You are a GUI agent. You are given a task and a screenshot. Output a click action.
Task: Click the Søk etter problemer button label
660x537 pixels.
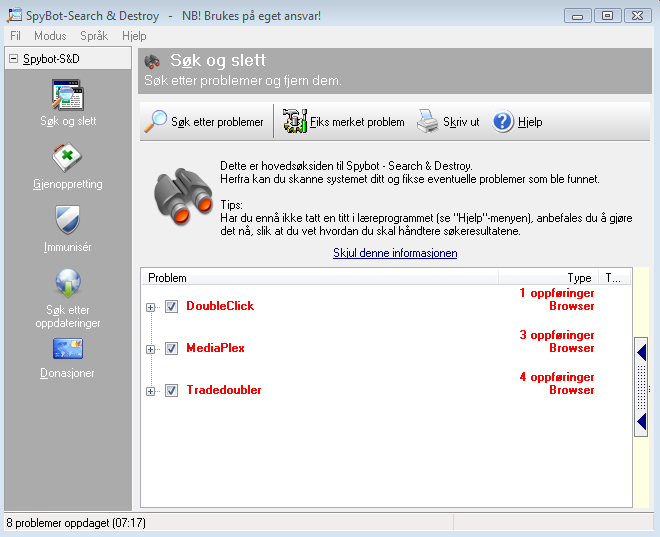click(217, 122)
